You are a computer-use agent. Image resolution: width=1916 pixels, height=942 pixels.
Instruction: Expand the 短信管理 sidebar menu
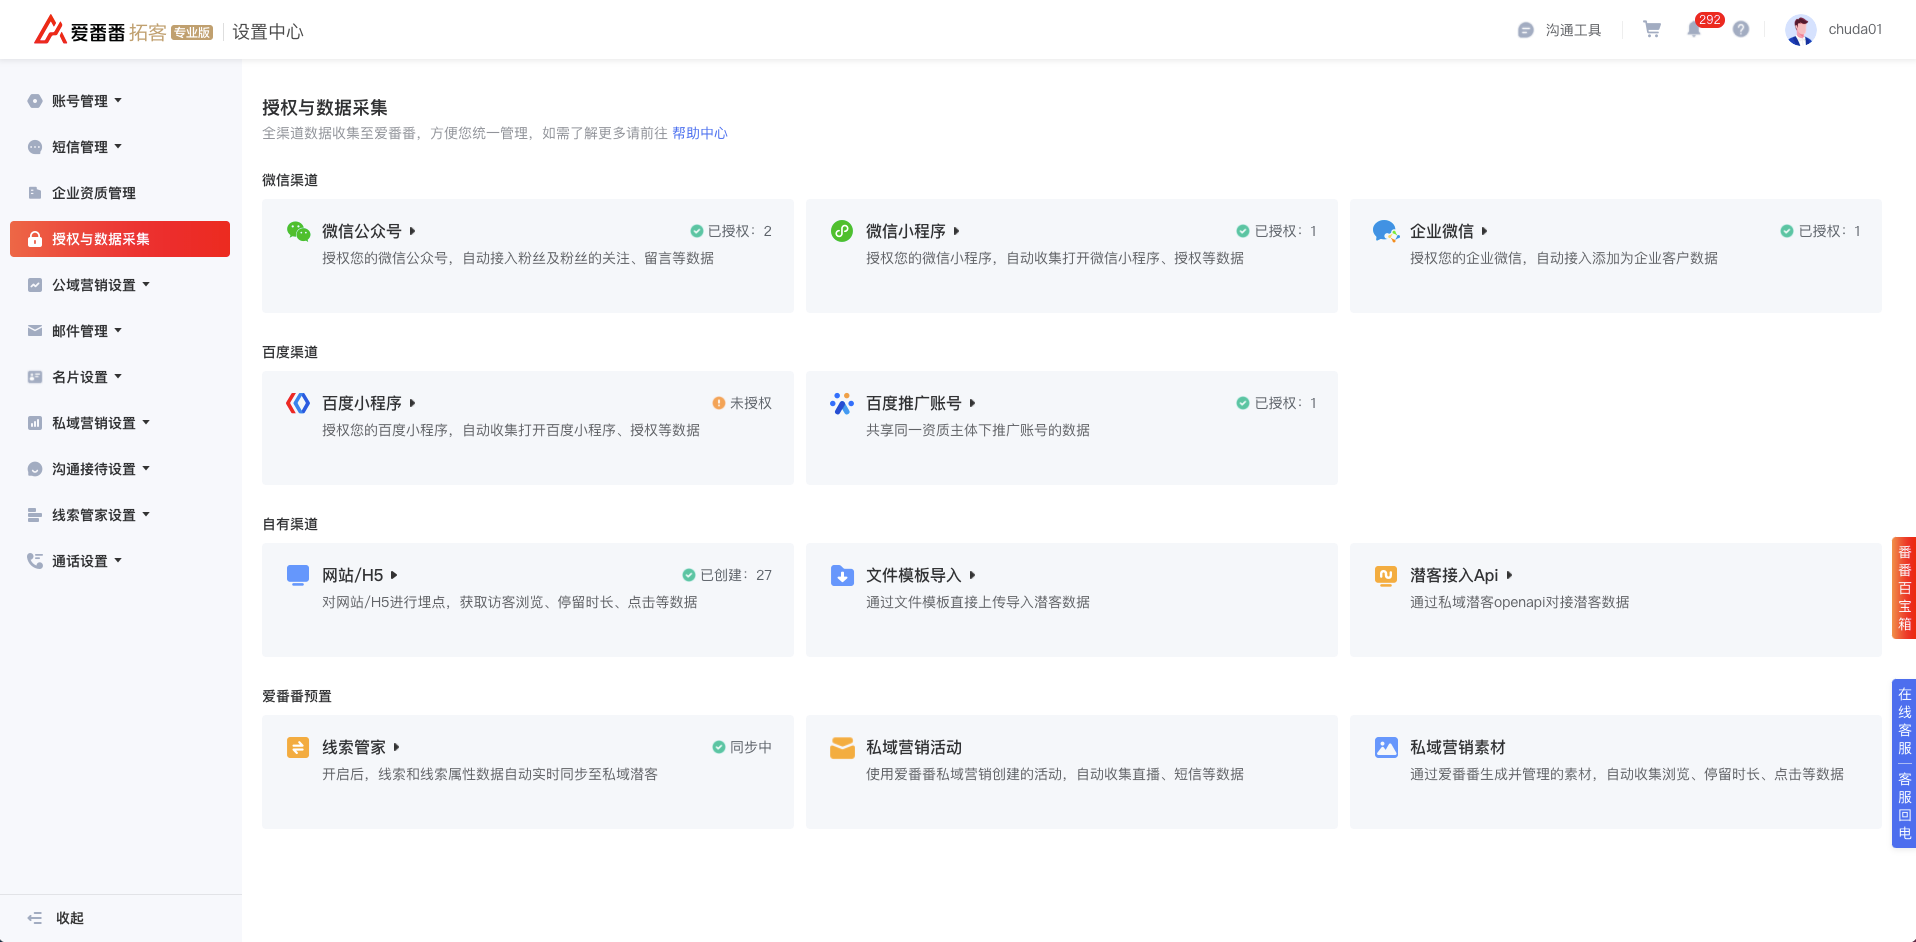point(120,147)
